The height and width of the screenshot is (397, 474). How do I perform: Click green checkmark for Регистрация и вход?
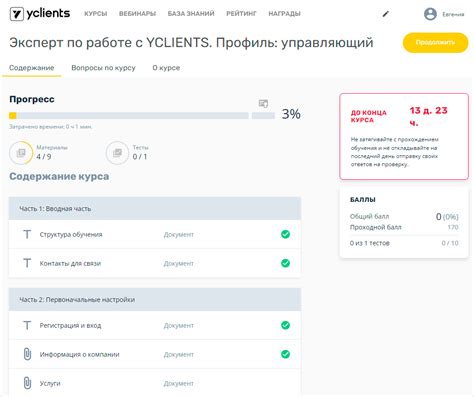point(285,325)
